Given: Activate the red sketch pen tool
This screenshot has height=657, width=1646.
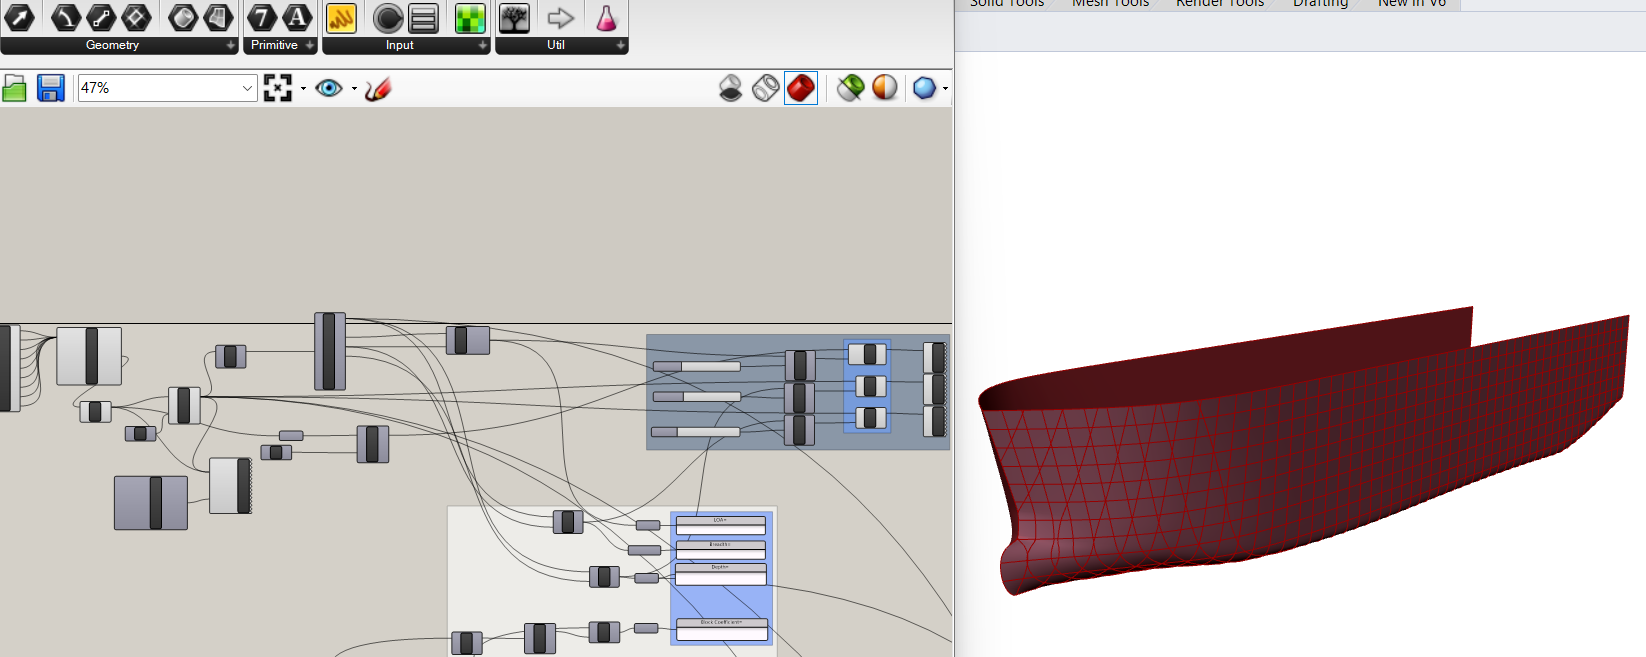Looking at the screenshot, I should (378, 89).
